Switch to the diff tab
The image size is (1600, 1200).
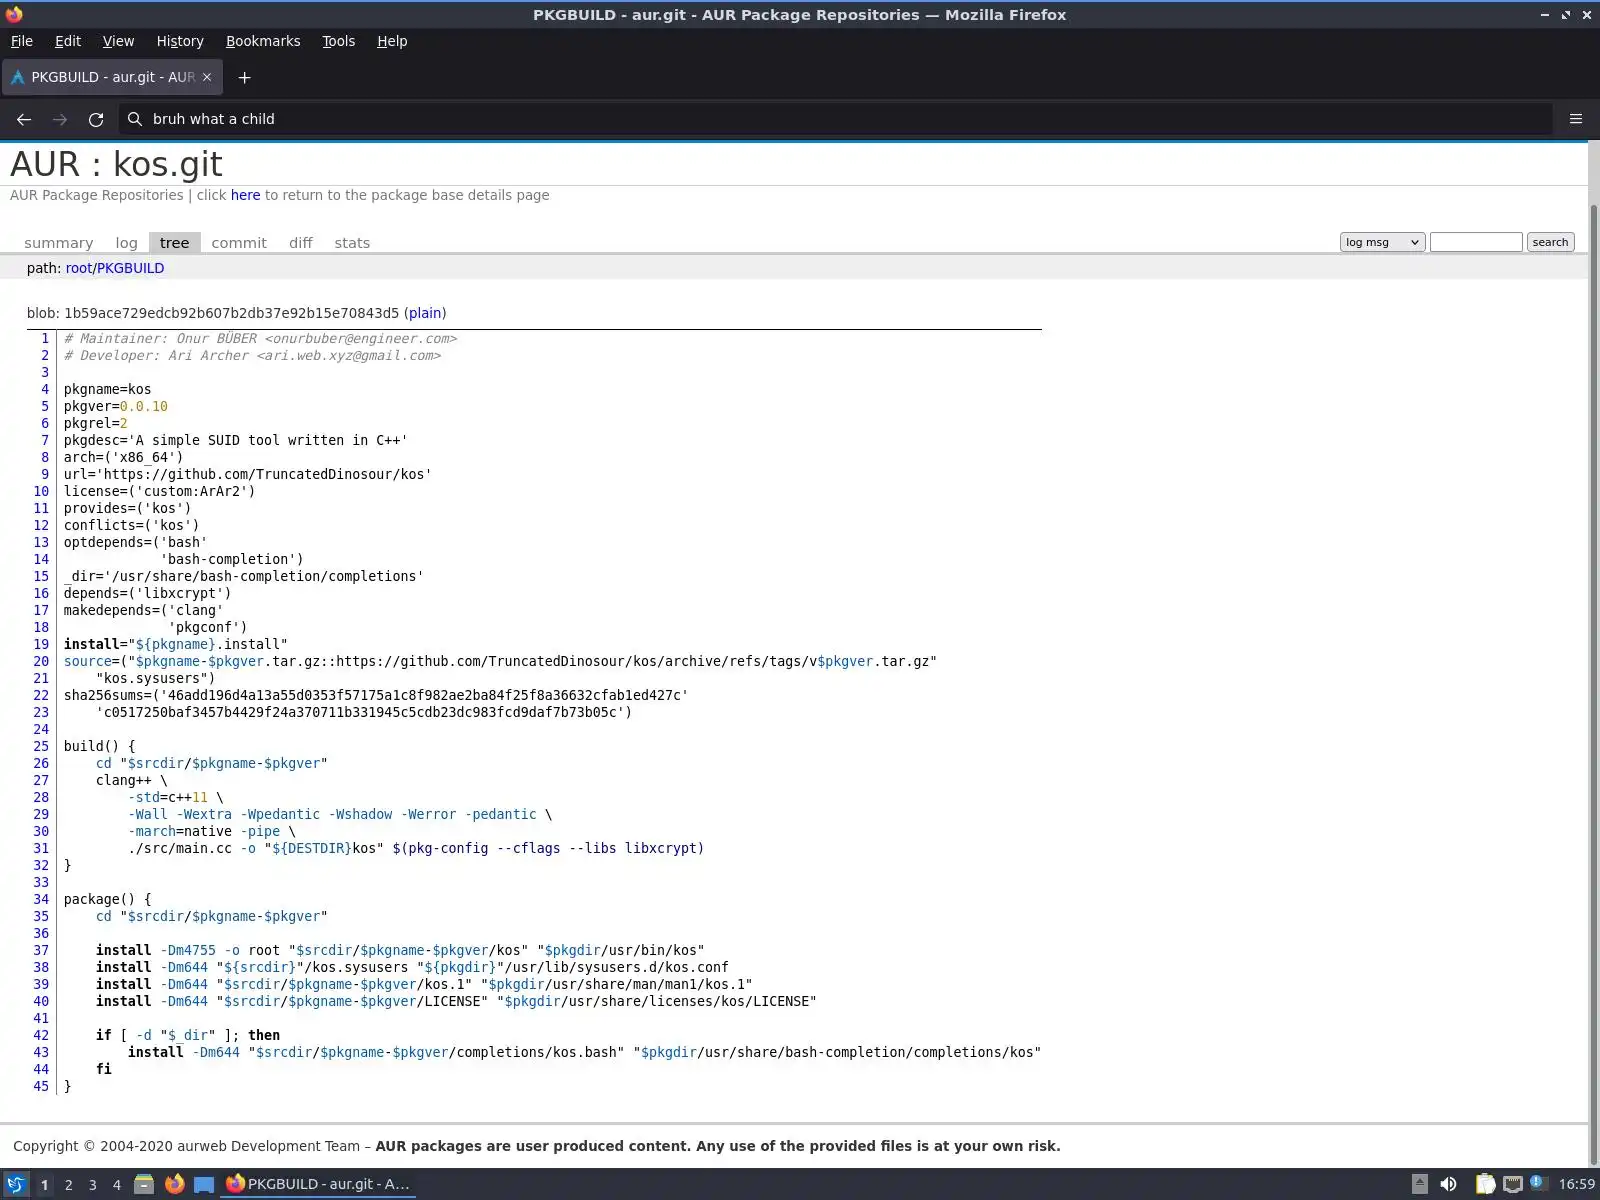pos(300,243)
